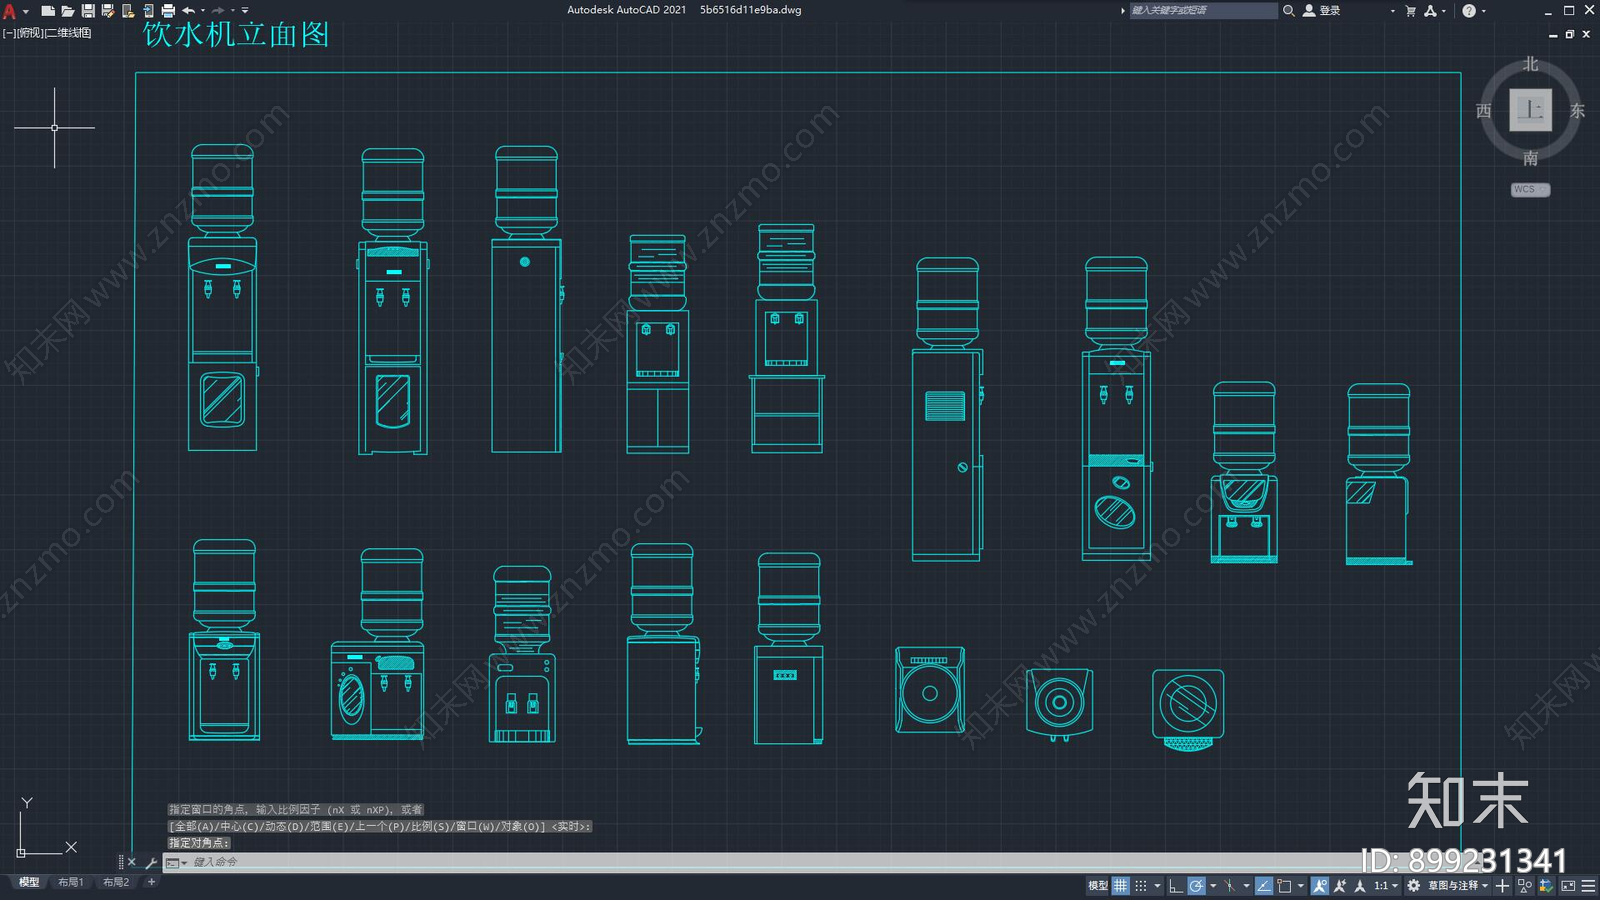Screen dimensions: 1600x900
Task: Open the 1:1 annotation scale dropdown
Action: [1385, 885]
